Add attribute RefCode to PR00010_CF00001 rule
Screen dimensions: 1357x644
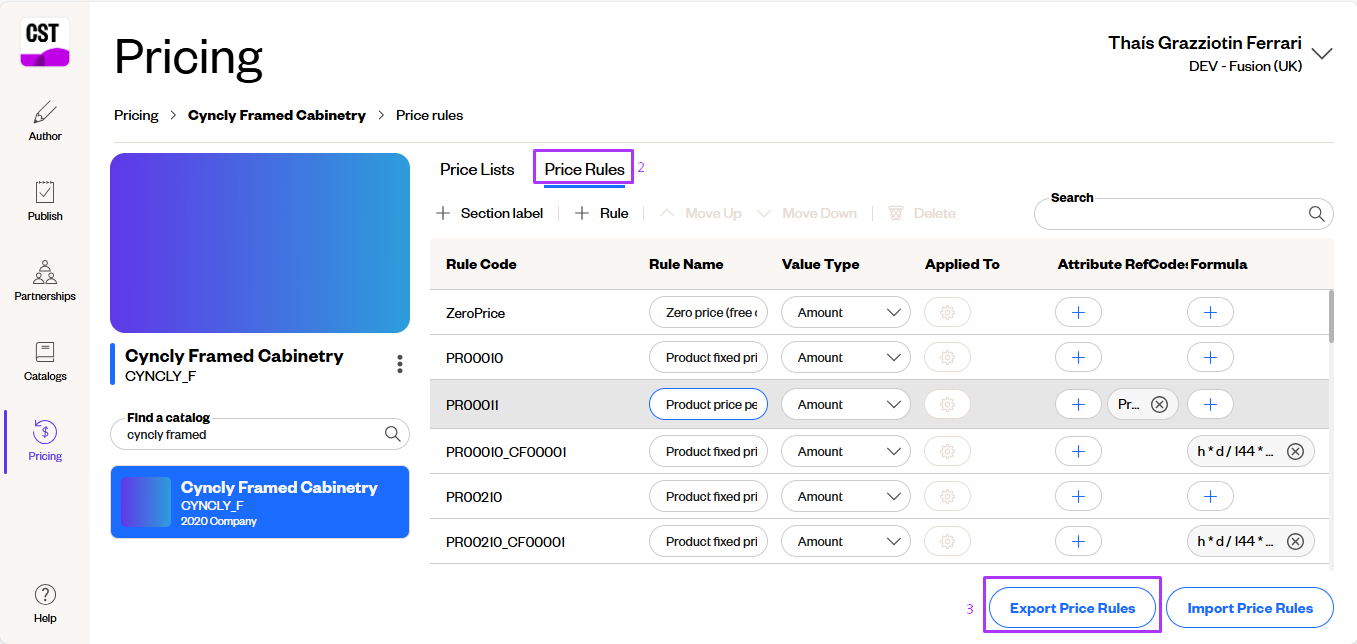1078,451
